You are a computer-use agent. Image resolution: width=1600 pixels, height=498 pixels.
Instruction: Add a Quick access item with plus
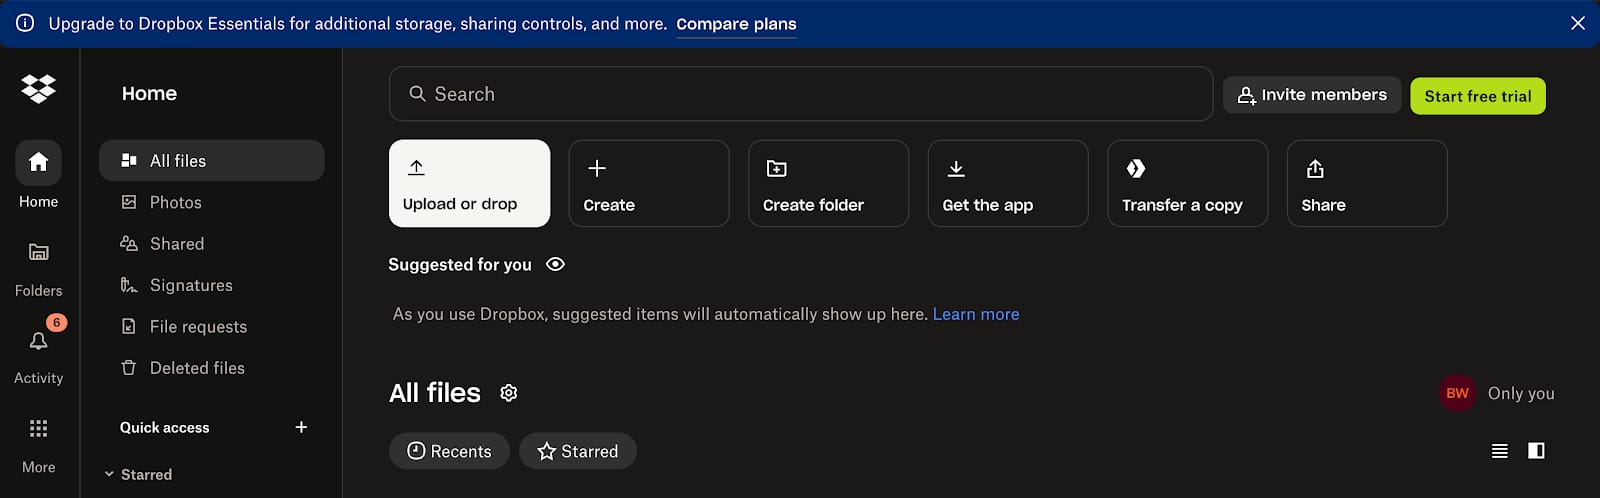pyautogui.click(x=301, y=427)
